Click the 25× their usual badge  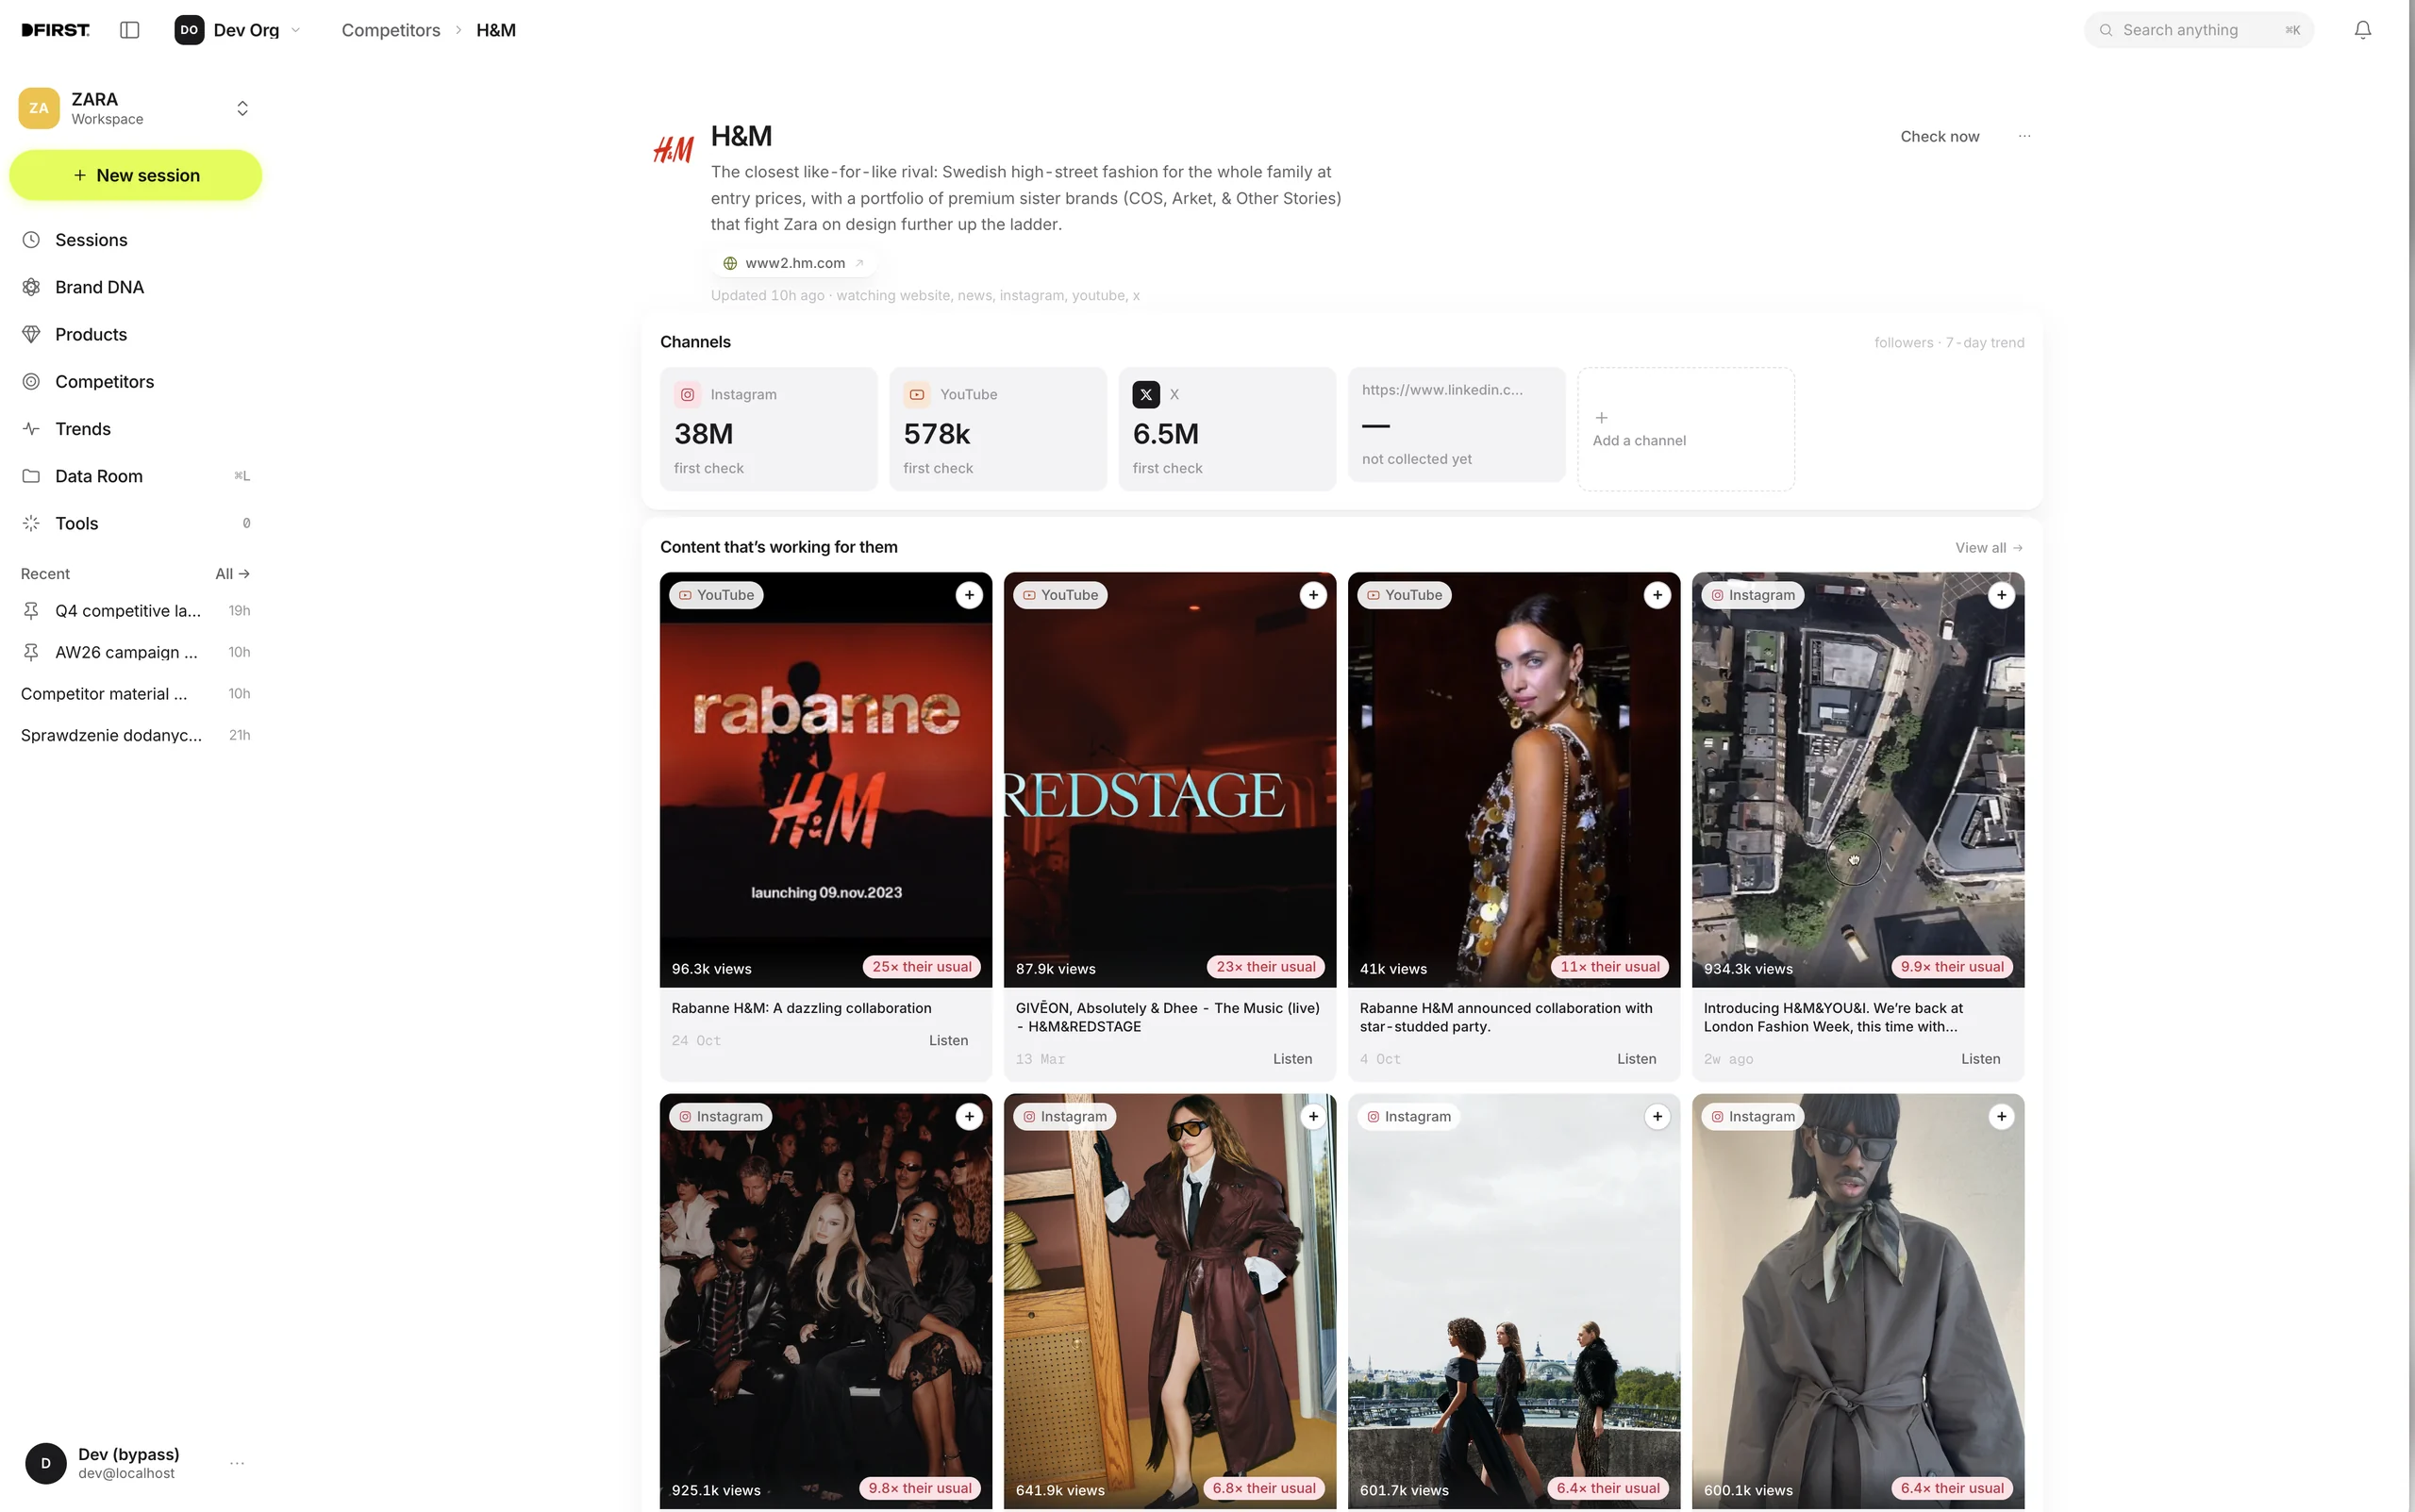922,967
